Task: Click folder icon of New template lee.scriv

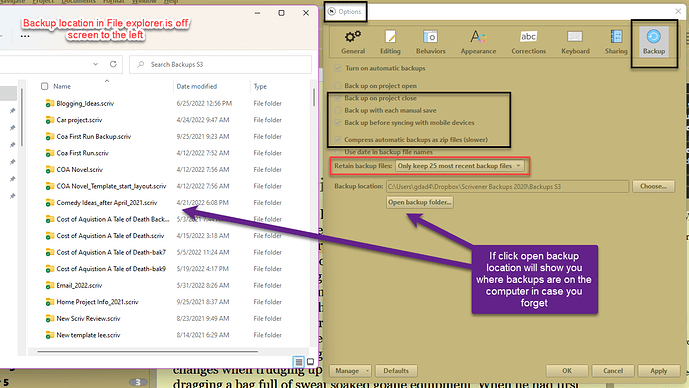Action: pyautogui.click(x=50, y=335)
